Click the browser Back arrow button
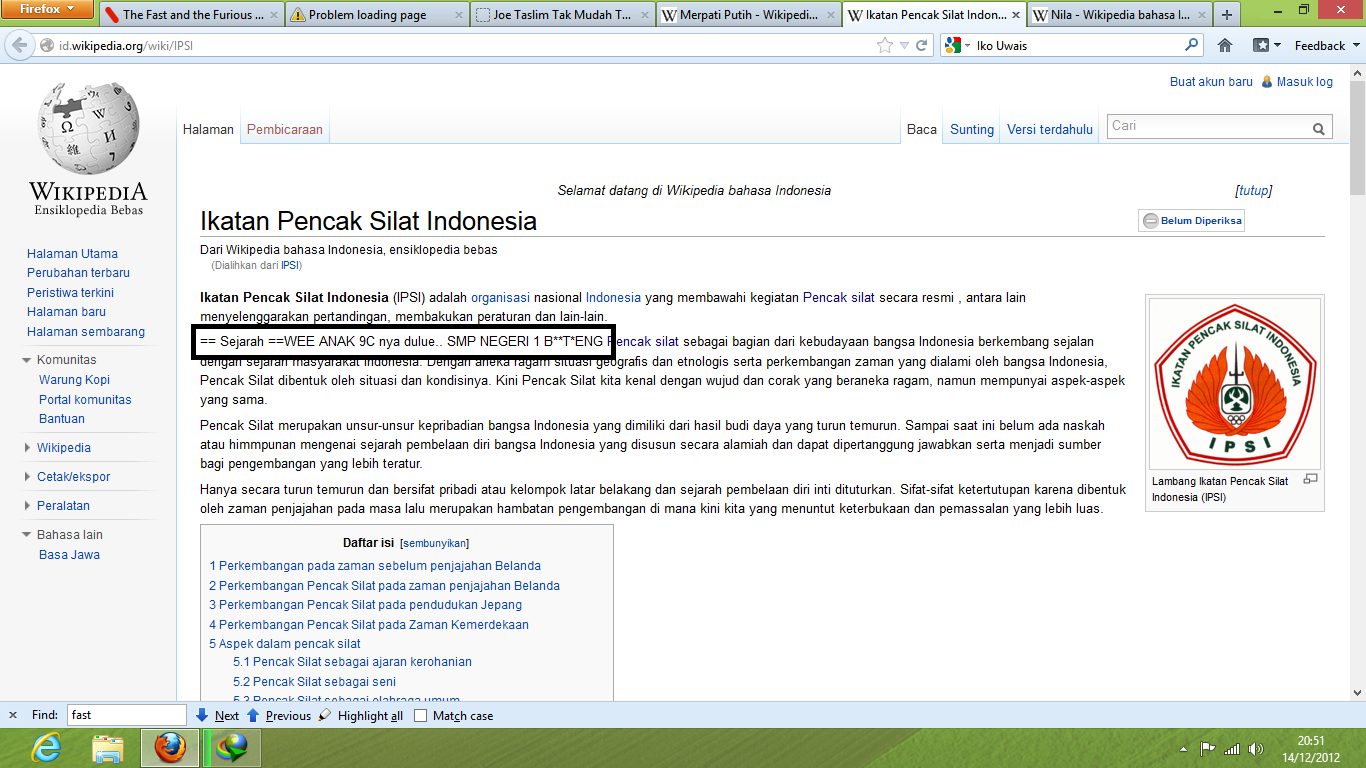 click(x=19, y=46)
